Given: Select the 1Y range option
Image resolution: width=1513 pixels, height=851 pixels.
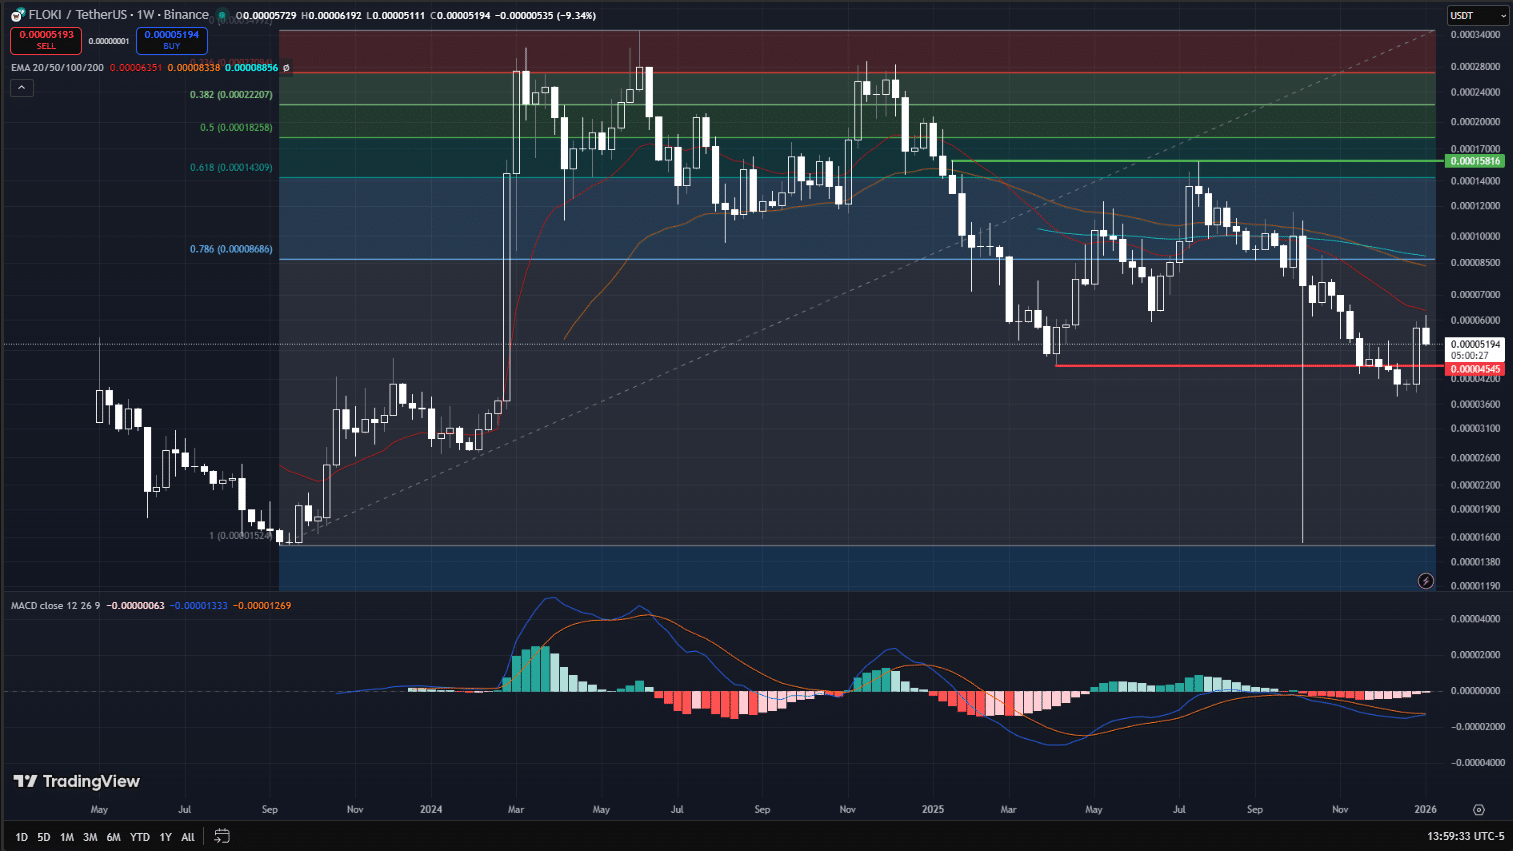Looking at the screenshot, I should [165, 836].
